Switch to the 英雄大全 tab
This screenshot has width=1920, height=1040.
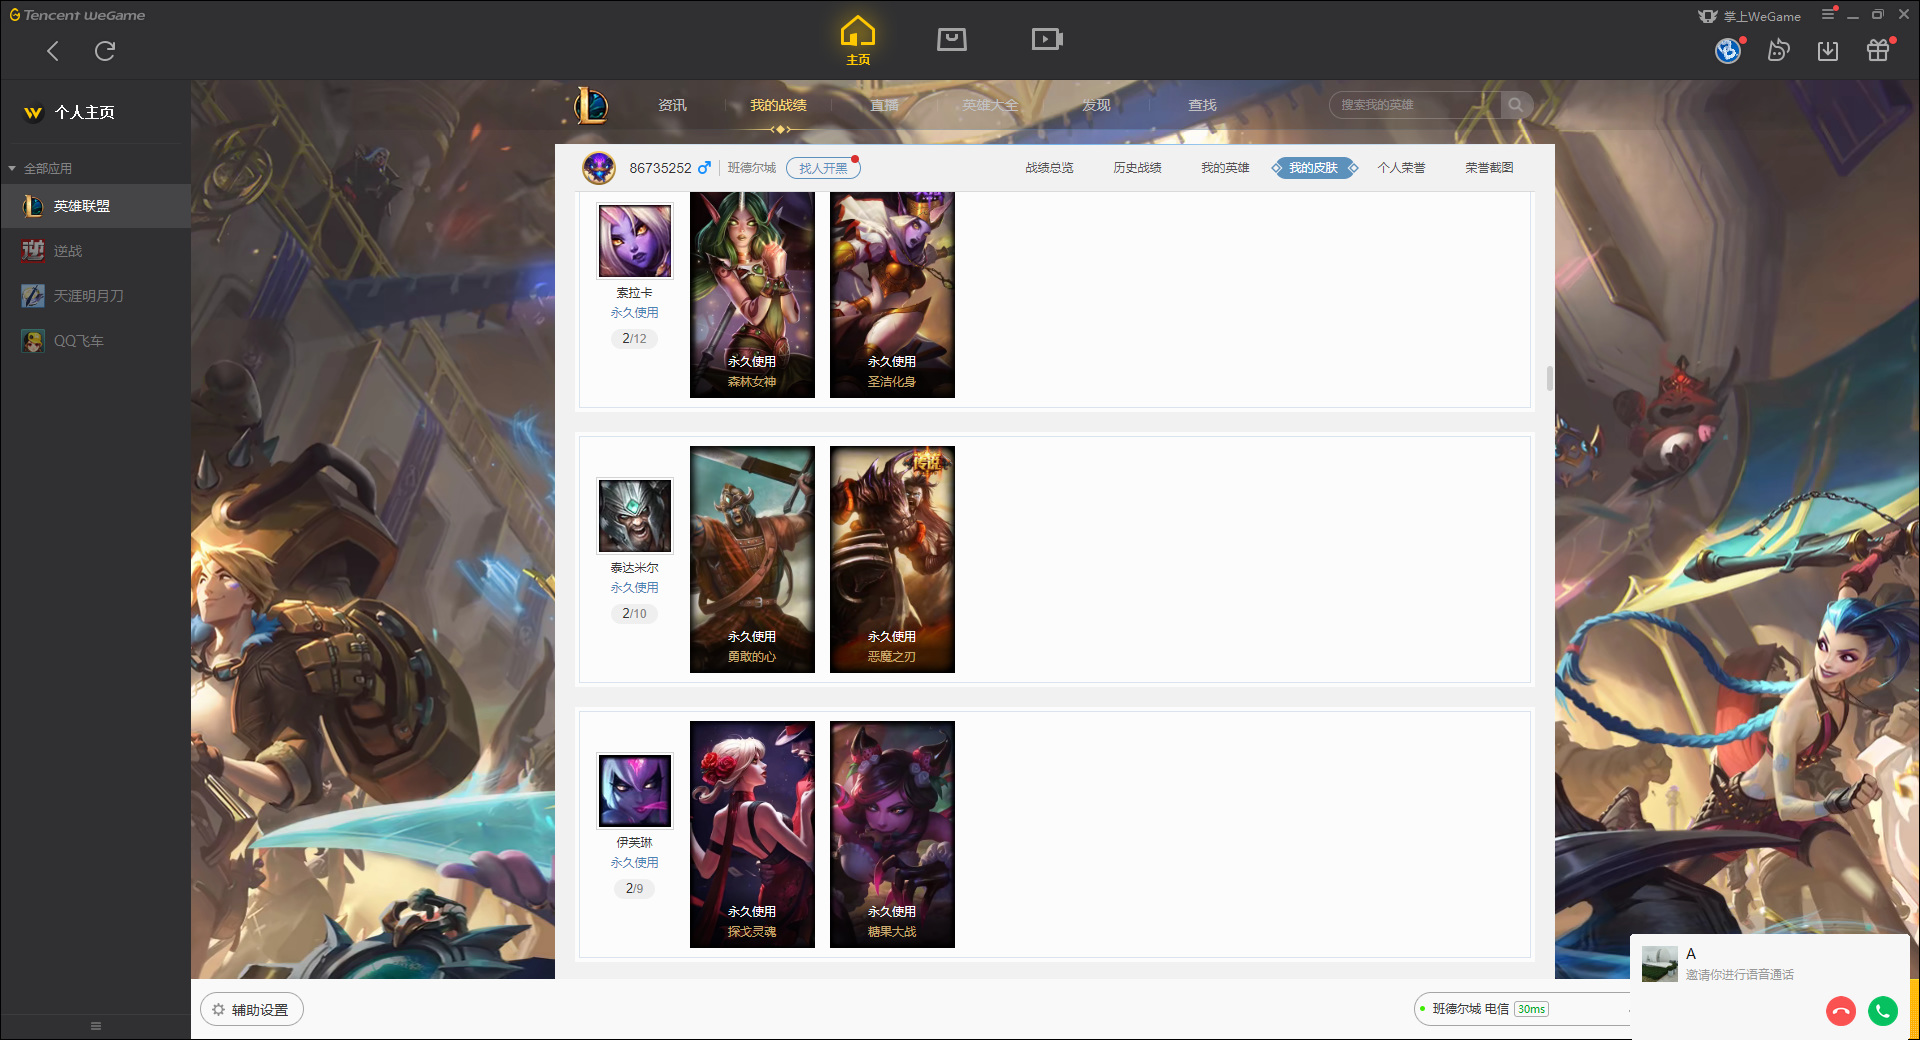click(990, 105)
